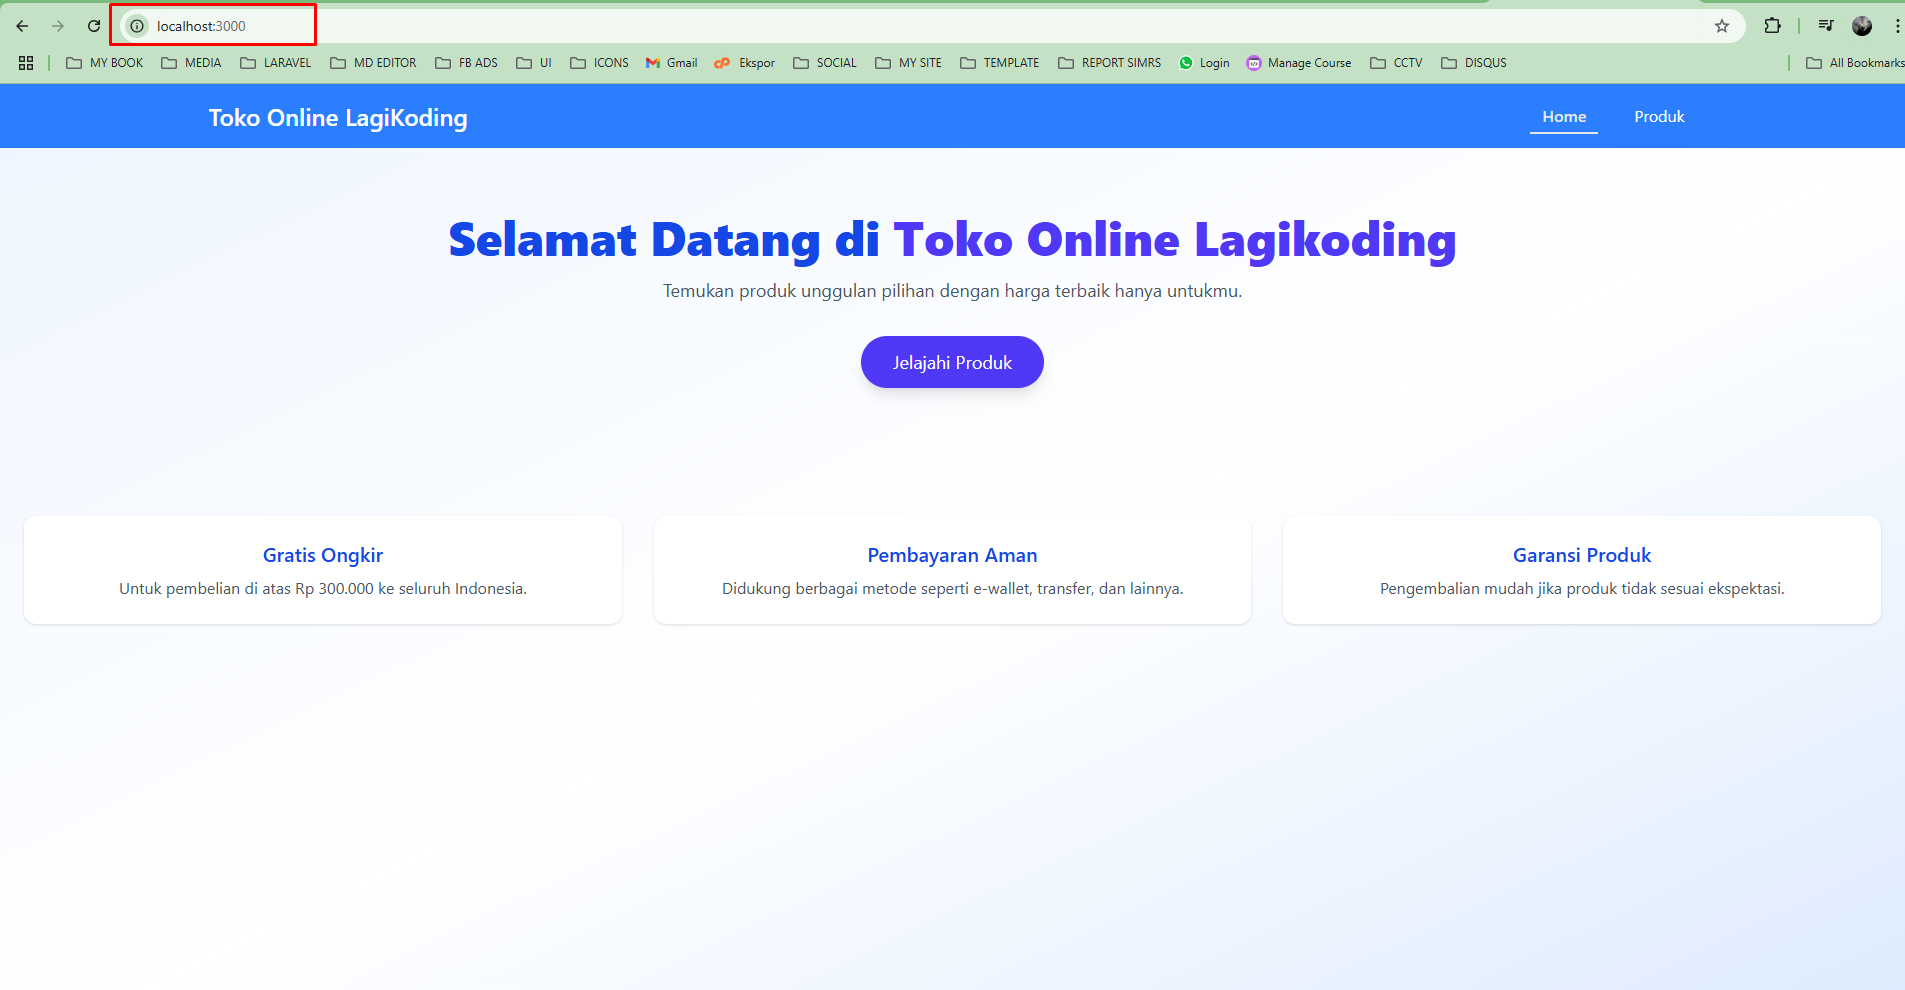Click the browser profile avatar
The image size is (1905, 990).
pyautogui.click(x=1864, y=26)
